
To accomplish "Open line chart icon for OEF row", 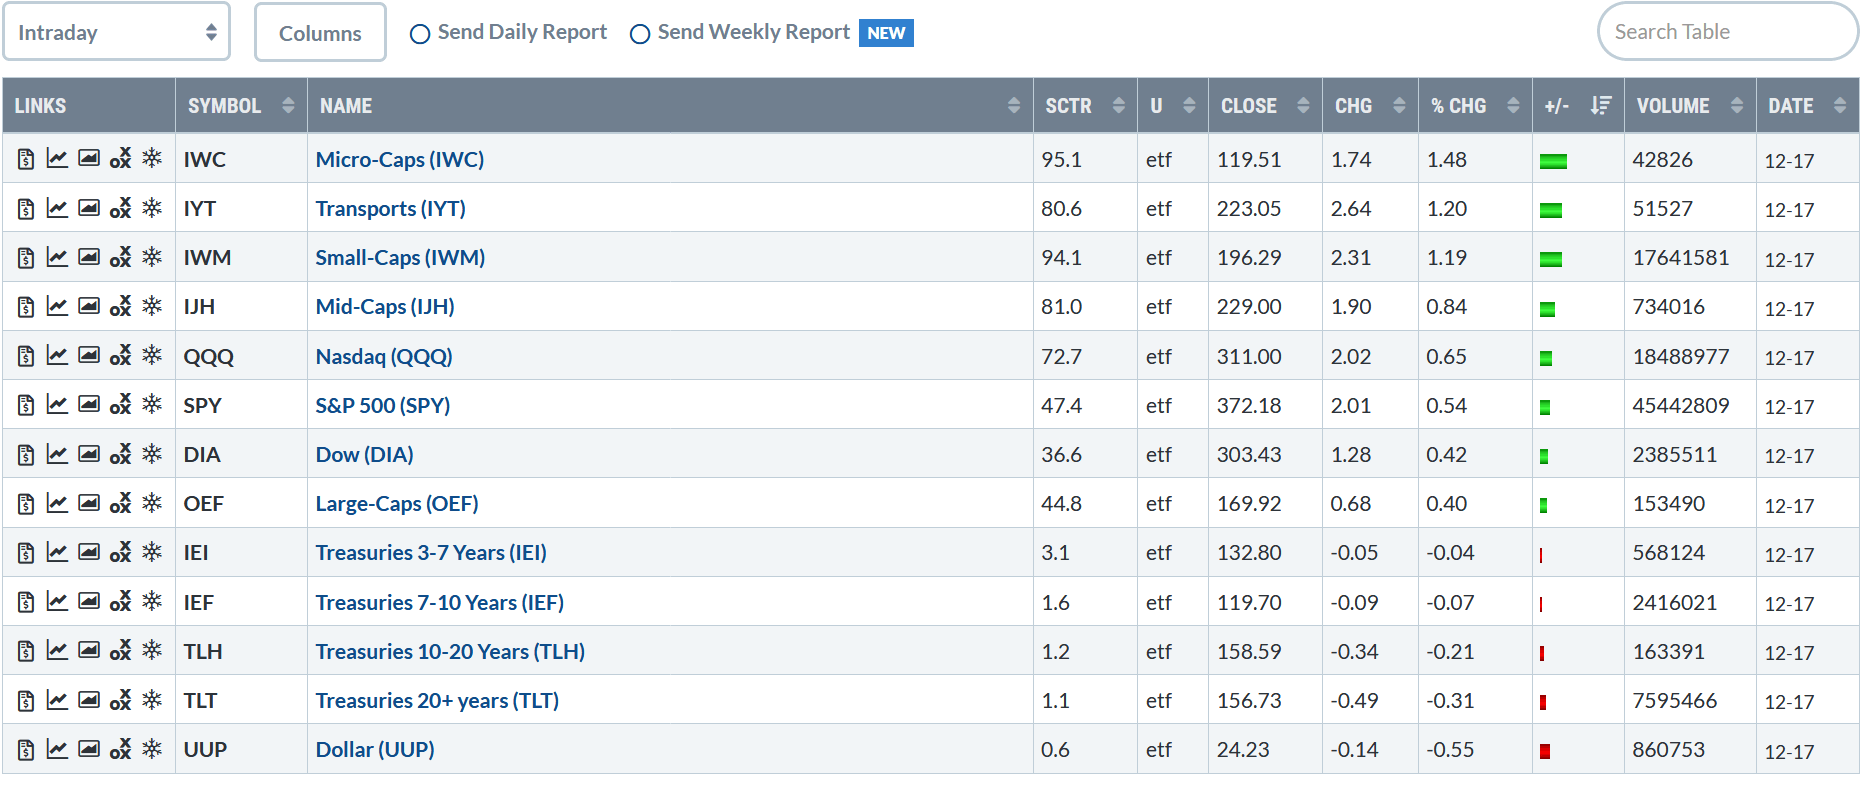I will point(57,502).
